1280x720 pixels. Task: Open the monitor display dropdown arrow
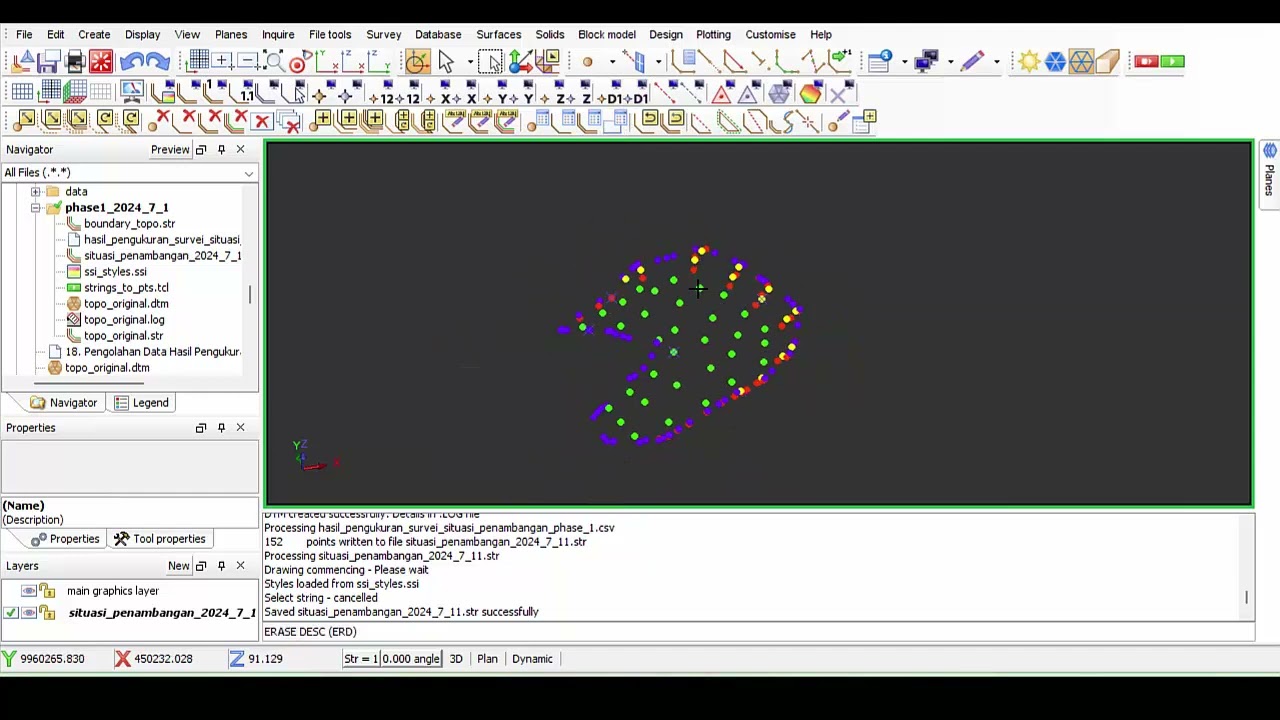[951, 62]
